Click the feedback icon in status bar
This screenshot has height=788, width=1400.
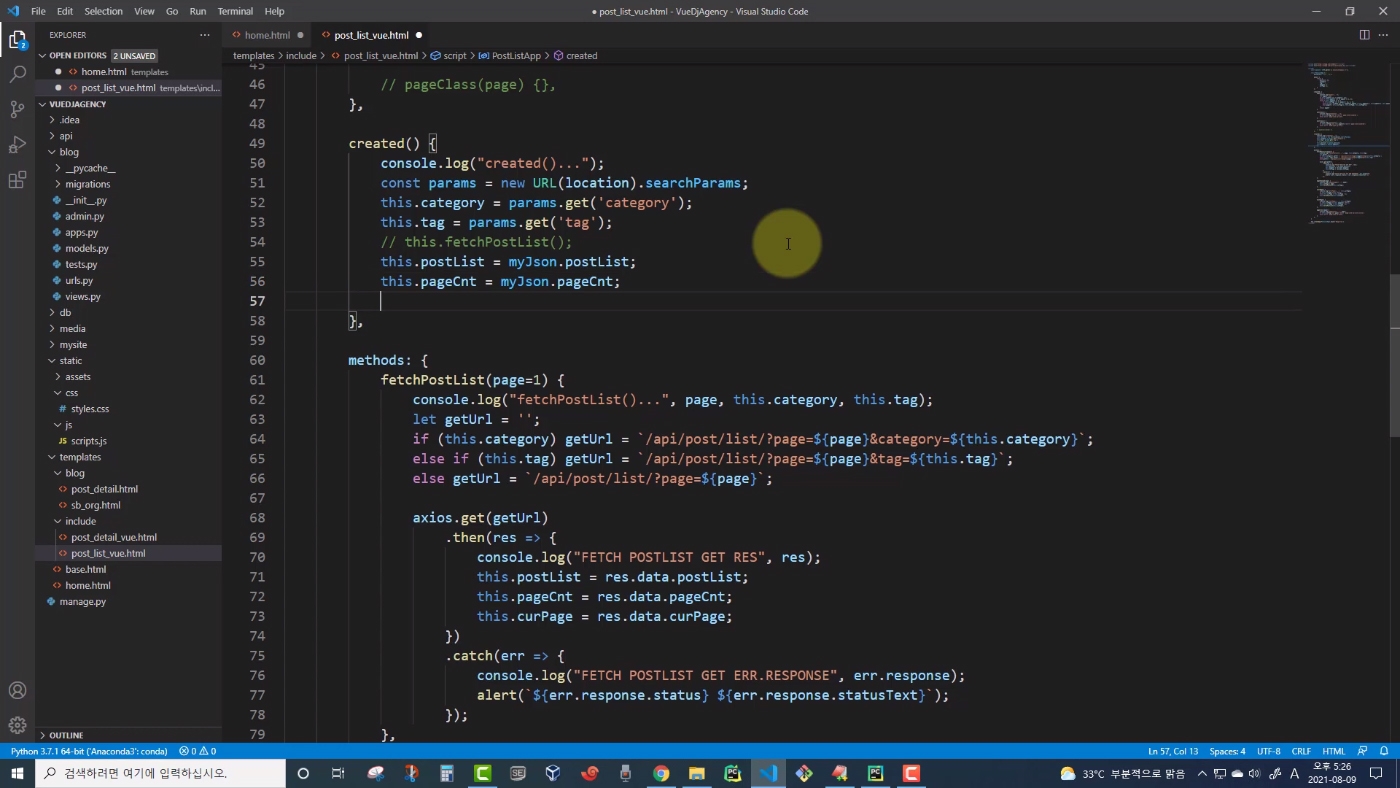(1362, 751)
